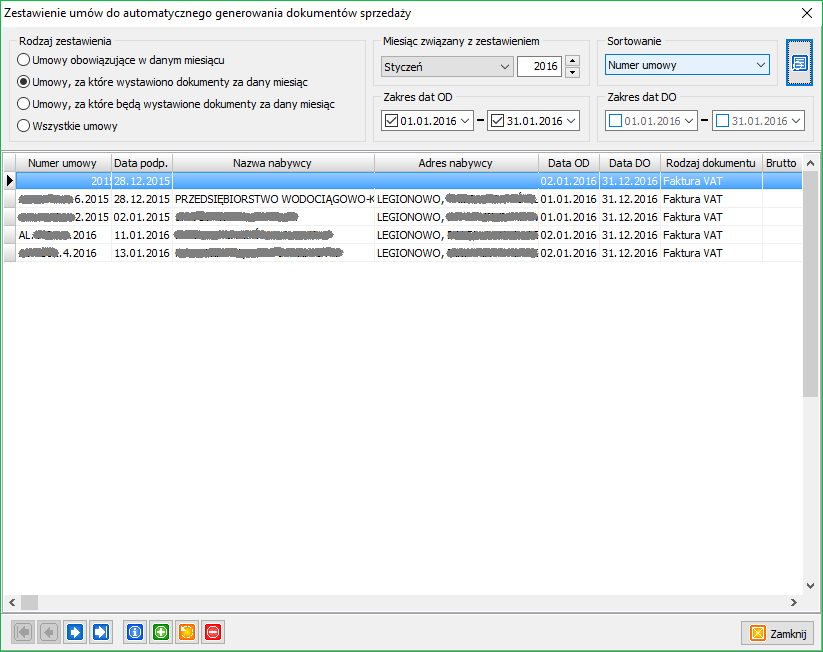Click the 'Nazwa nabywcy' column header

pyautogui.click(x=273, y=163)
